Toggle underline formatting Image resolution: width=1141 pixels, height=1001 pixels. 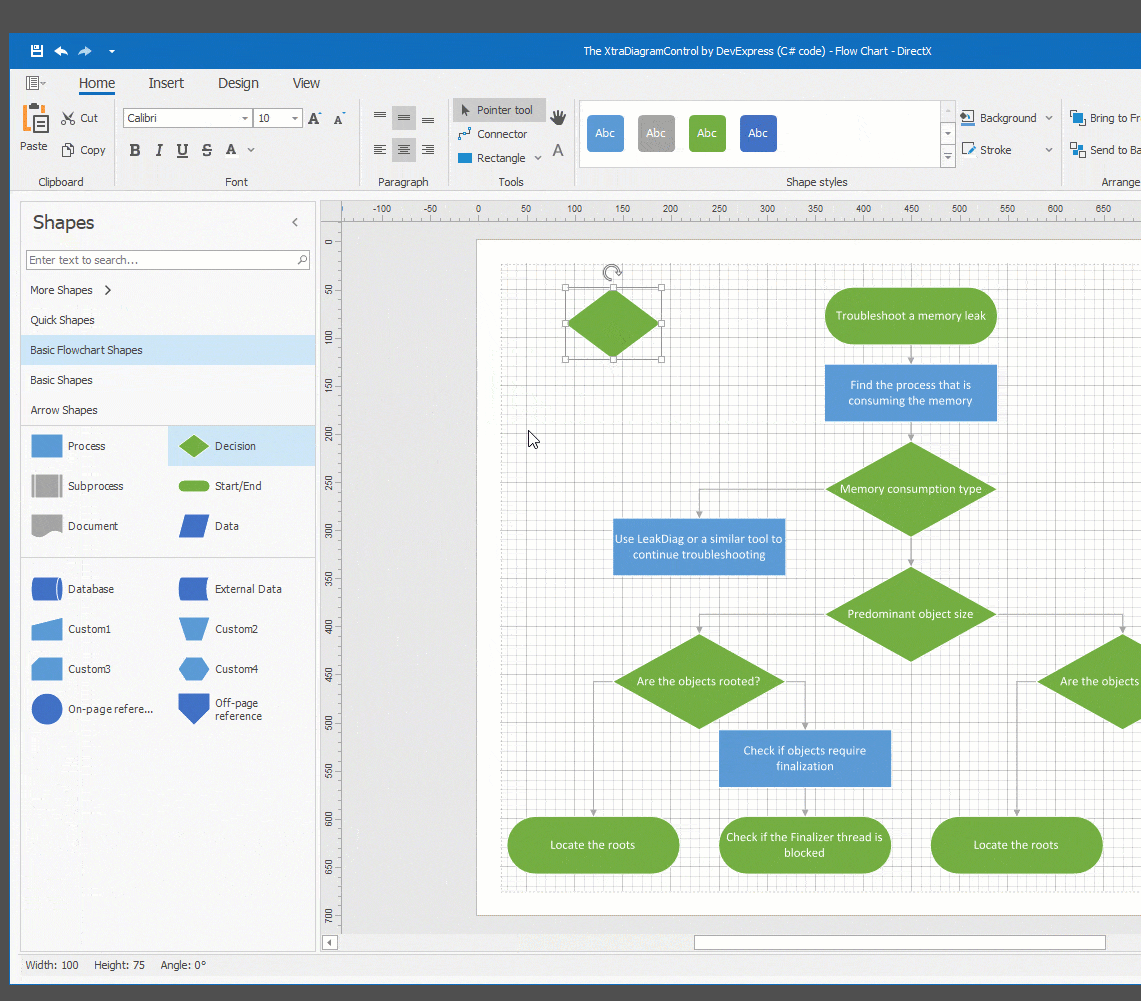[x=183, y=150]
